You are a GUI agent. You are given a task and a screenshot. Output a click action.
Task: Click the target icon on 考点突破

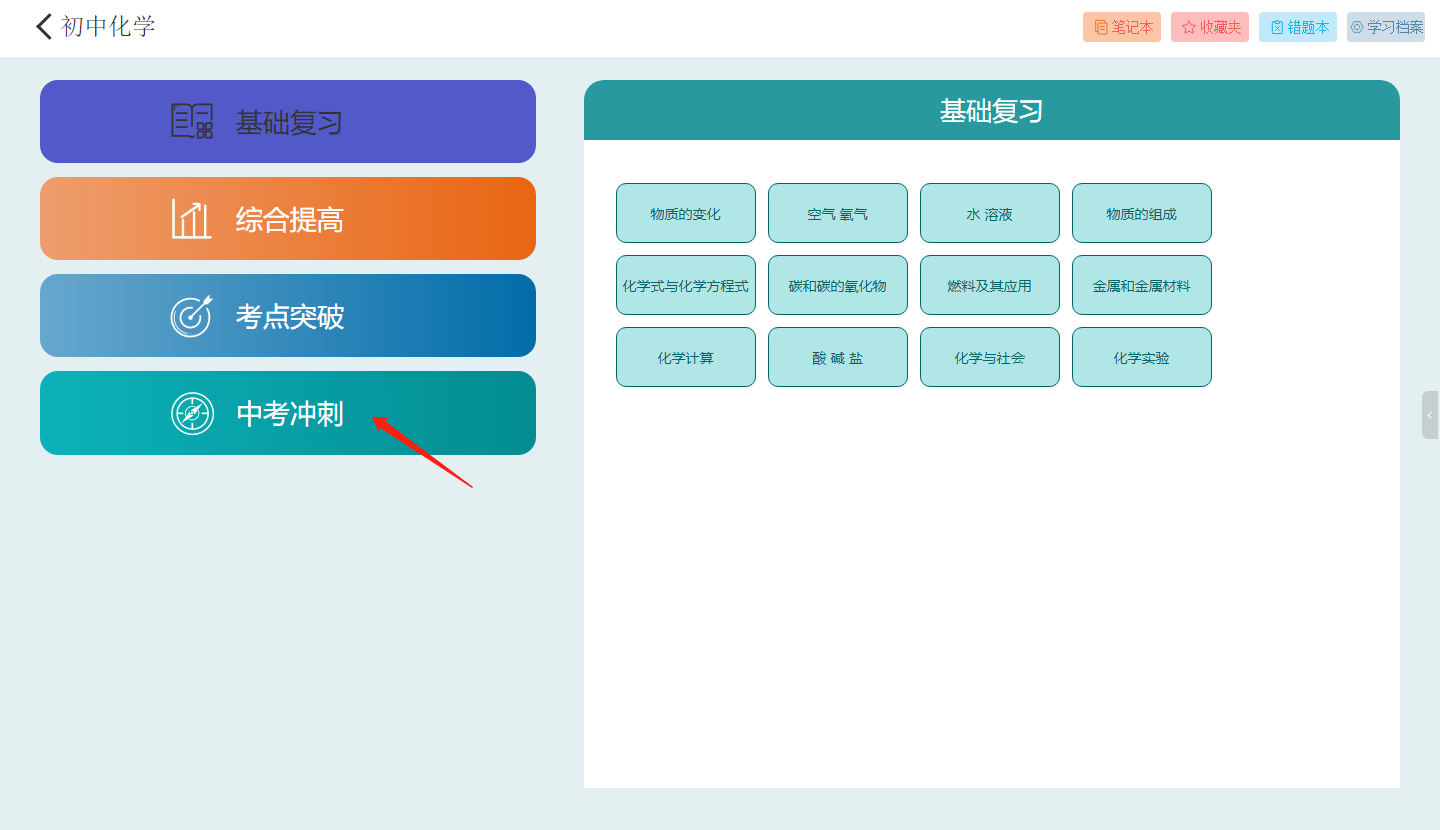tap(191, 316)
